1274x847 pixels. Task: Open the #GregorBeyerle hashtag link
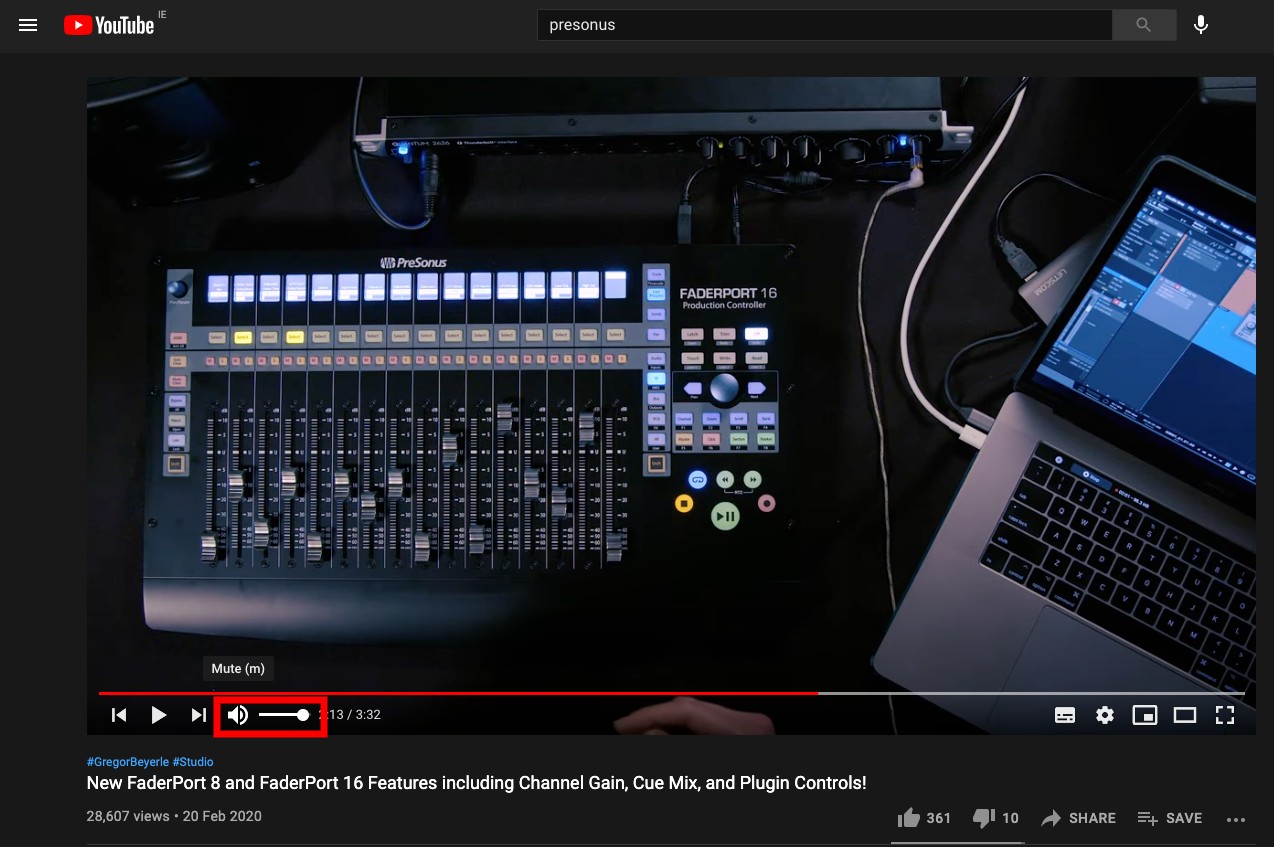coord(128,761)
